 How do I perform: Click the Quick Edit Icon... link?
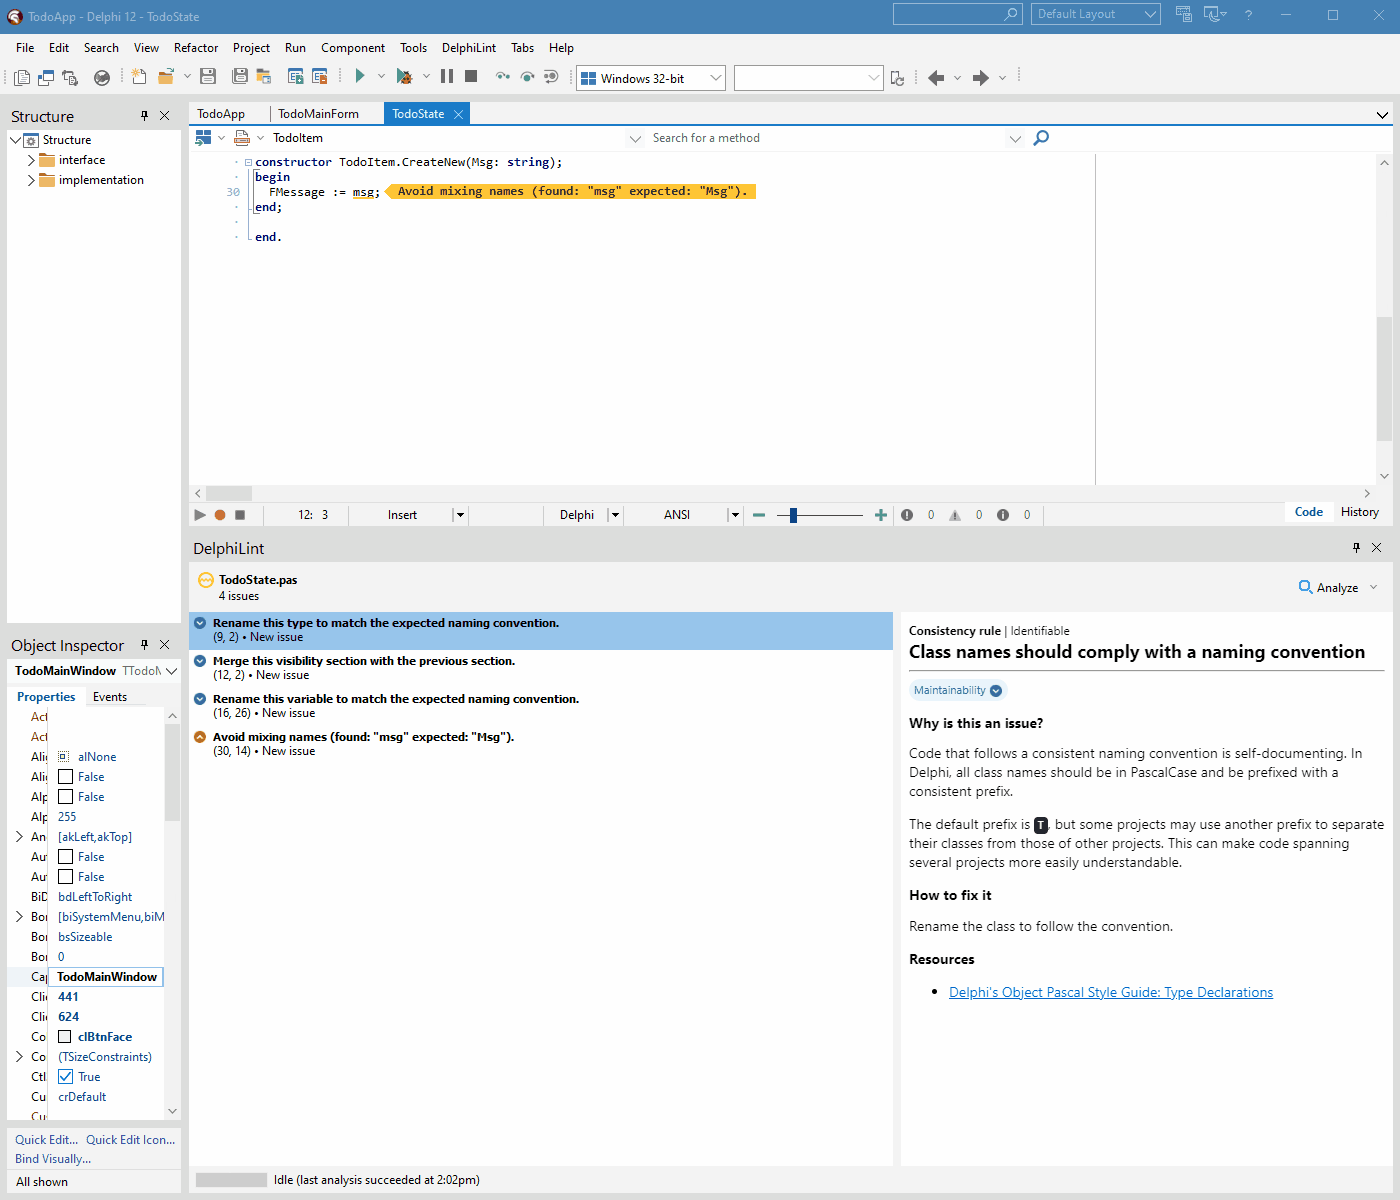(x=130, y=1139)
